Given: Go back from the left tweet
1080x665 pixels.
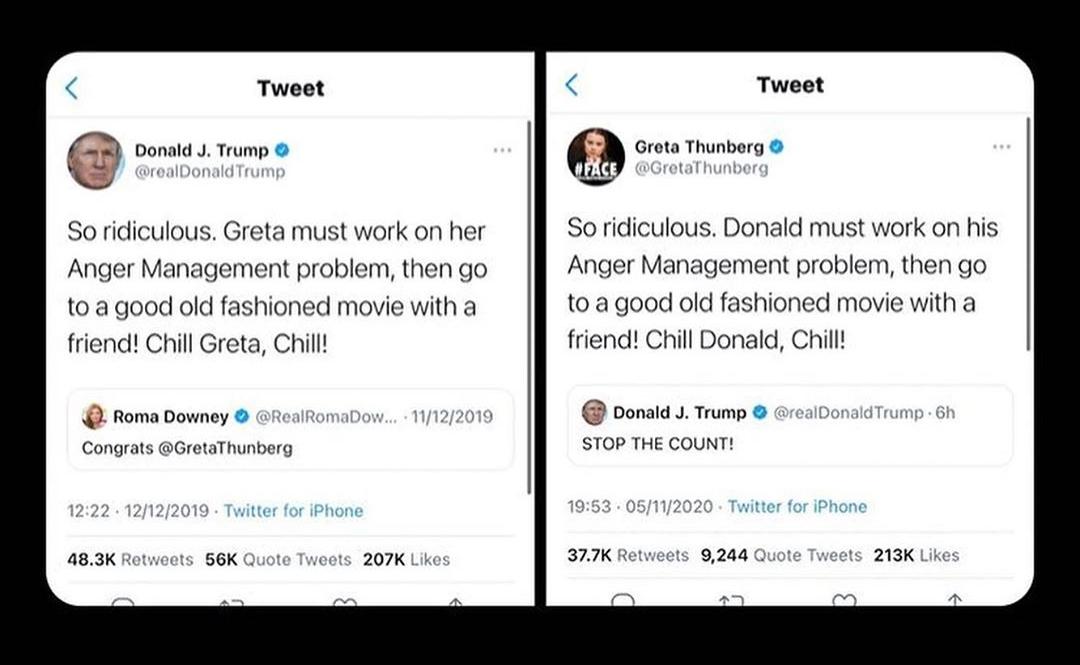Looking at the screenshot, I should 71,88.
